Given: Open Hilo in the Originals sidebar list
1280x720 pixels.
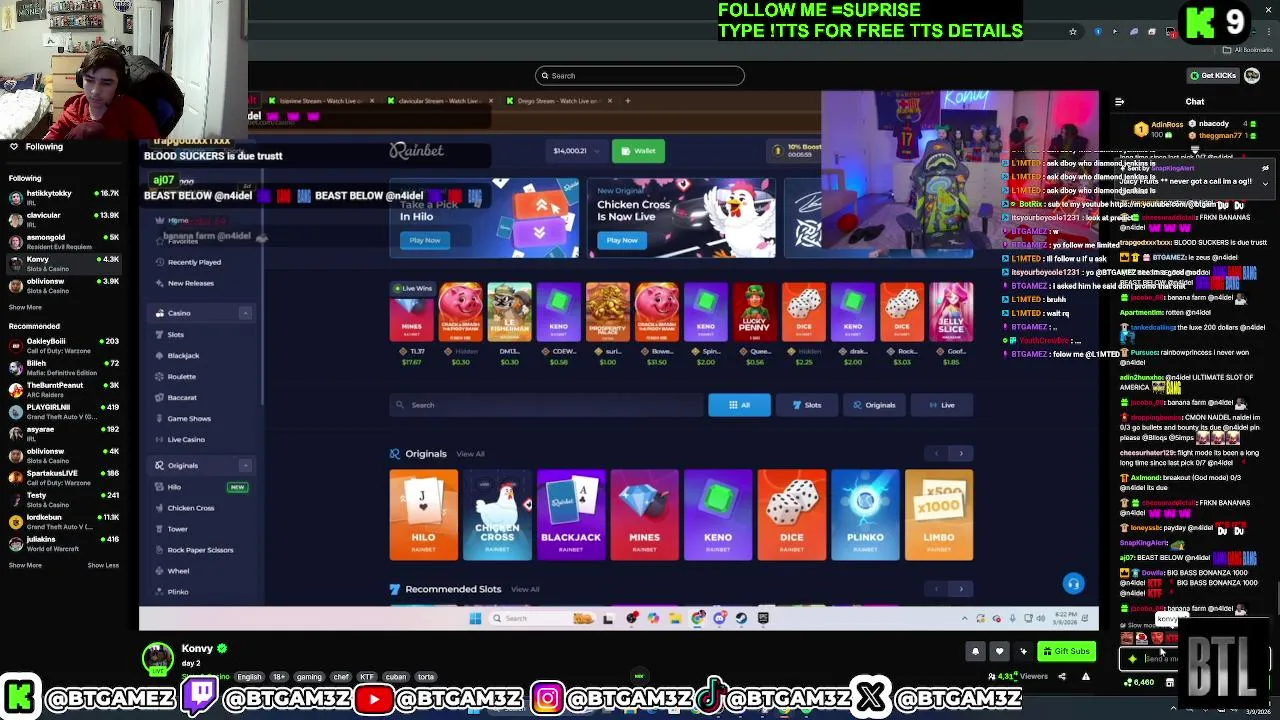Looking at the screenshot, I should (x=174, y=487).
